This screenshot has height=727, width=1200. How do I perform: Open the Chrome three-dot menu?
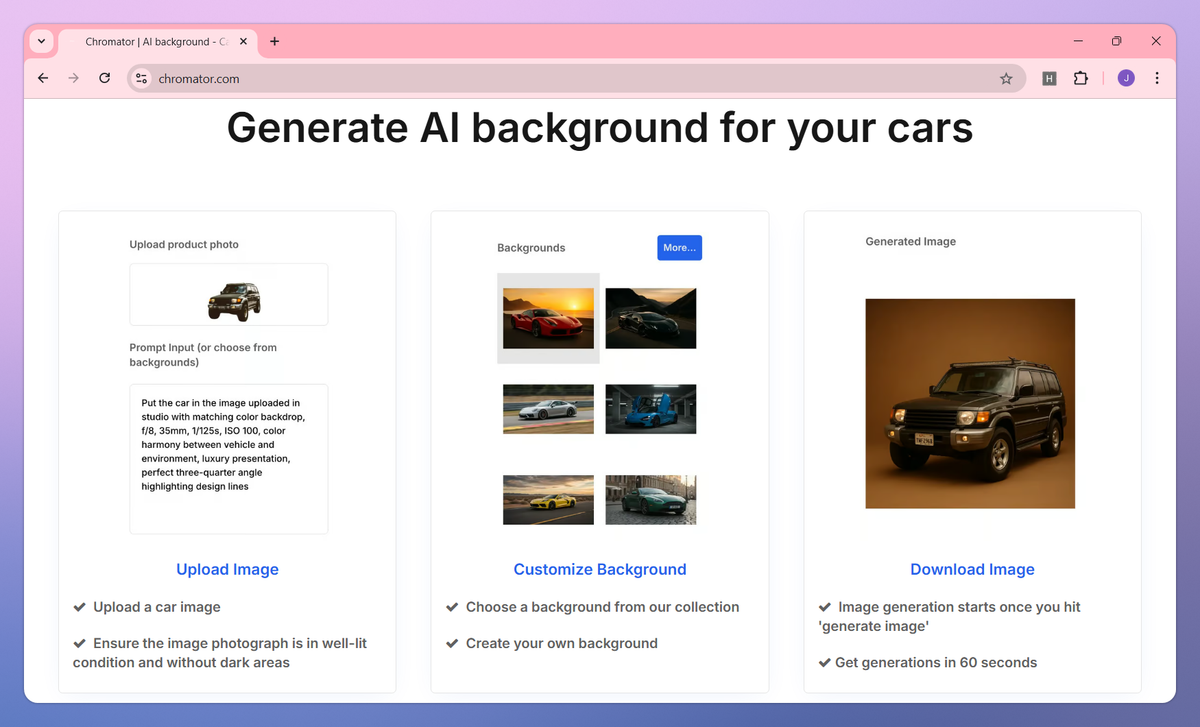coord(1157,78)
